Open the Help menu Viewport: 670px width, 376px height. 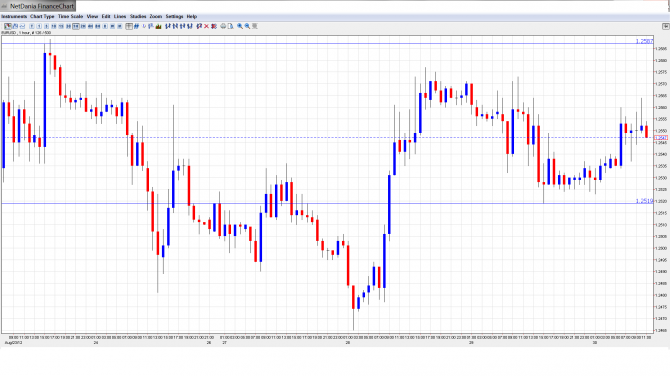pyautogui.click(x=192, y=16)
